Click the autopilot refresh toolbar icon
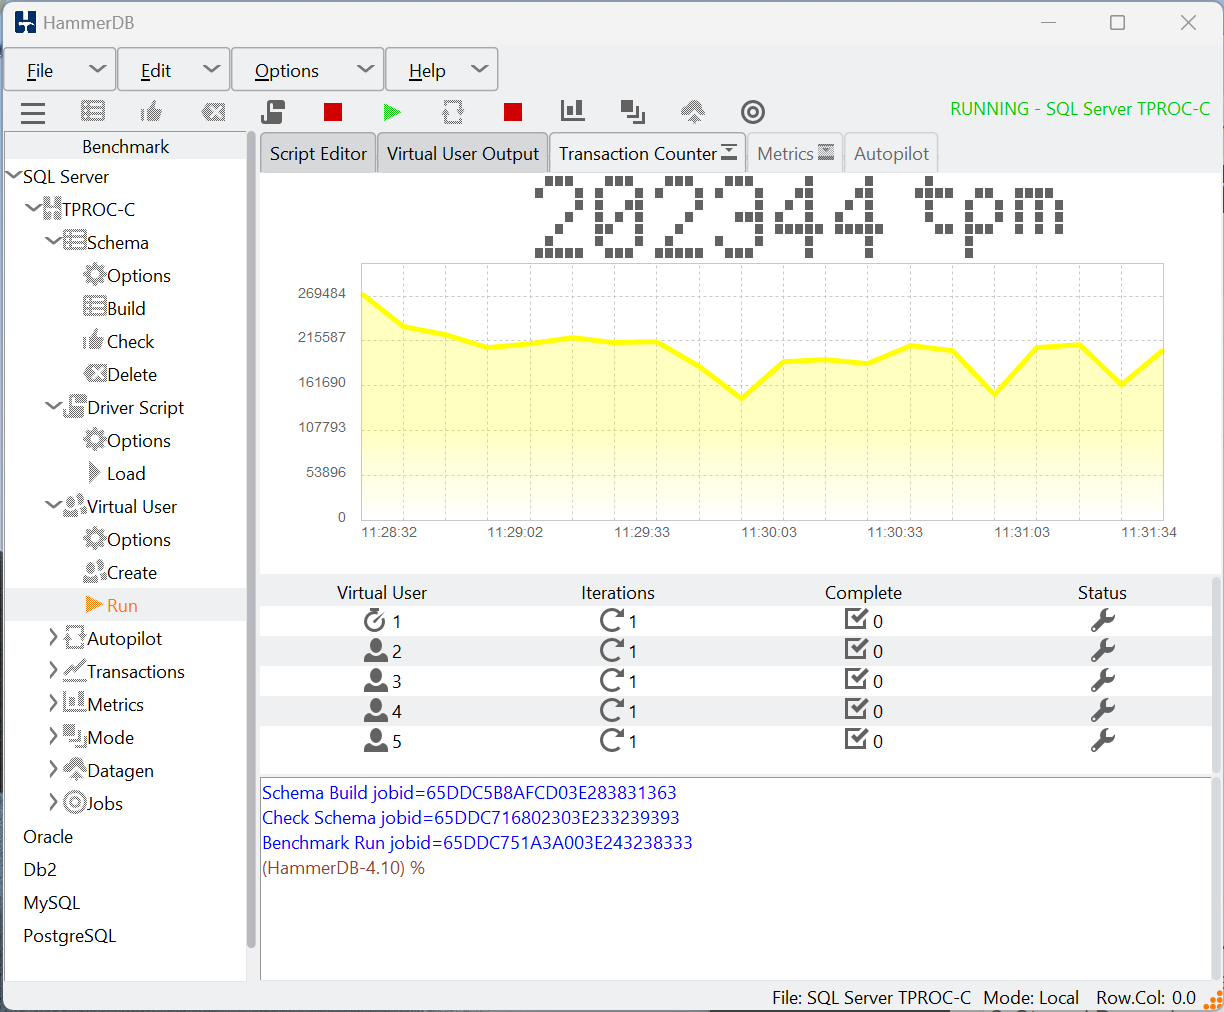Image resolution: width=1224 pixels, height=1012 pixels. tap(453, 112)
